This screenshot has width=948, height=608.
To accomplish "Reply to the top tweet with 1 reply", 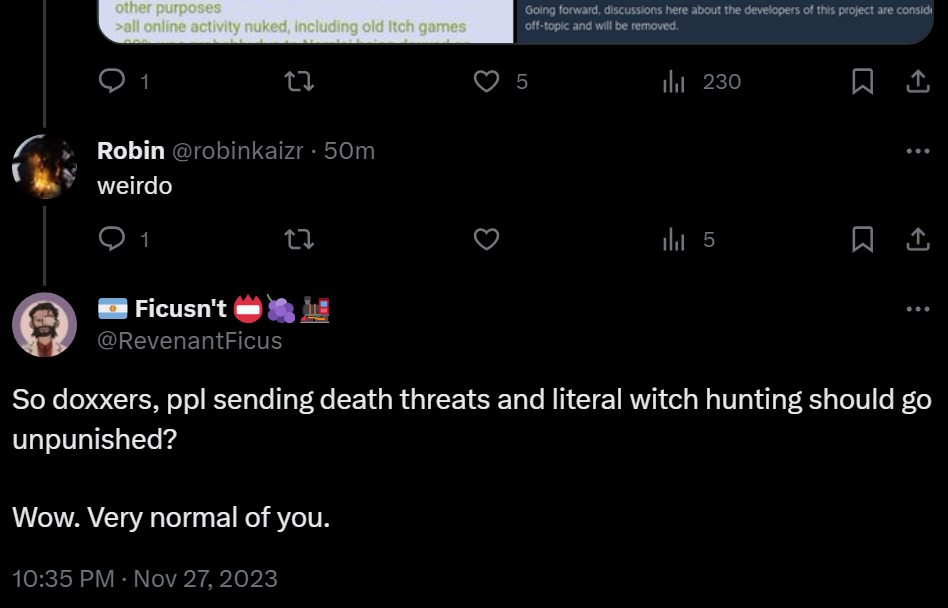I will pyautogui.click(x=113, y=82).
